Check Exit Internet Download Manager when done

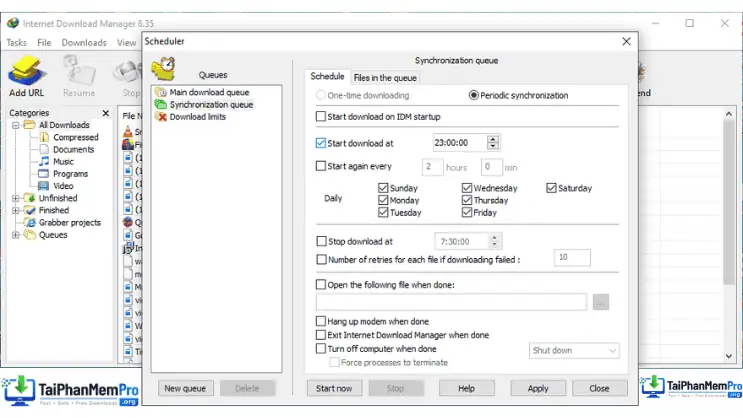pyautogui.click(x=321, y=335)
